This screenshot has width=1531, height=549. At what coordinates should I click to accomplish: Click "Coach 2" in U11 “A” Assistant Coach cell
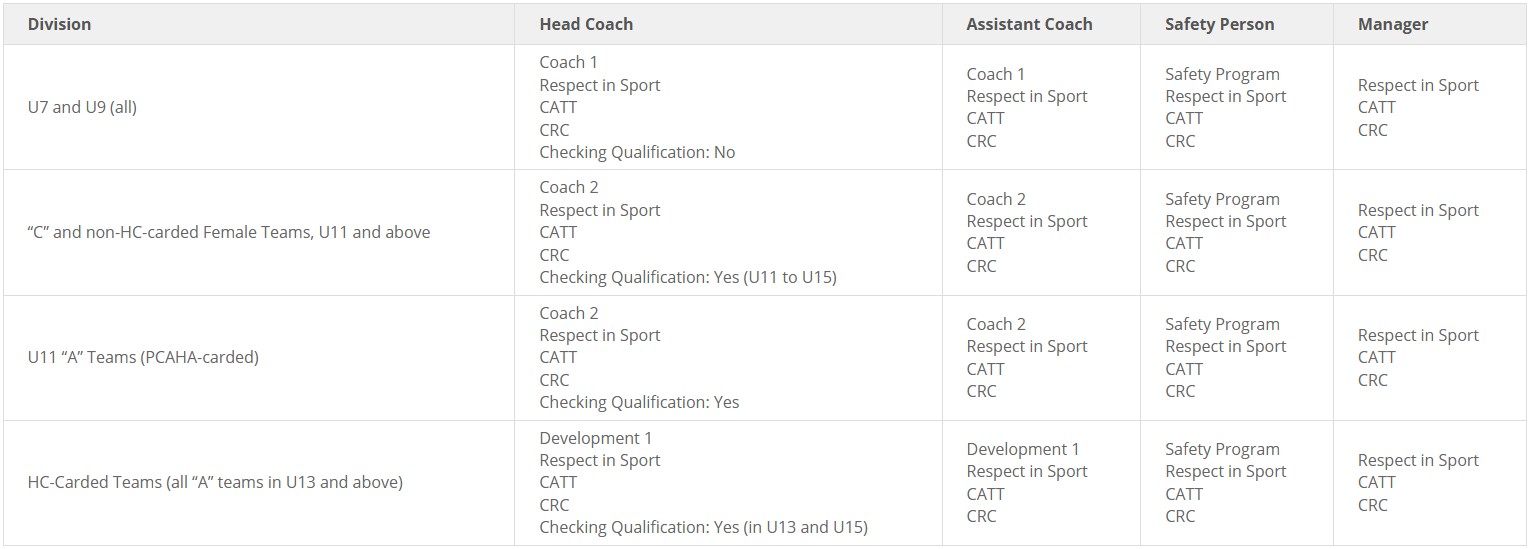click(995, 324)
